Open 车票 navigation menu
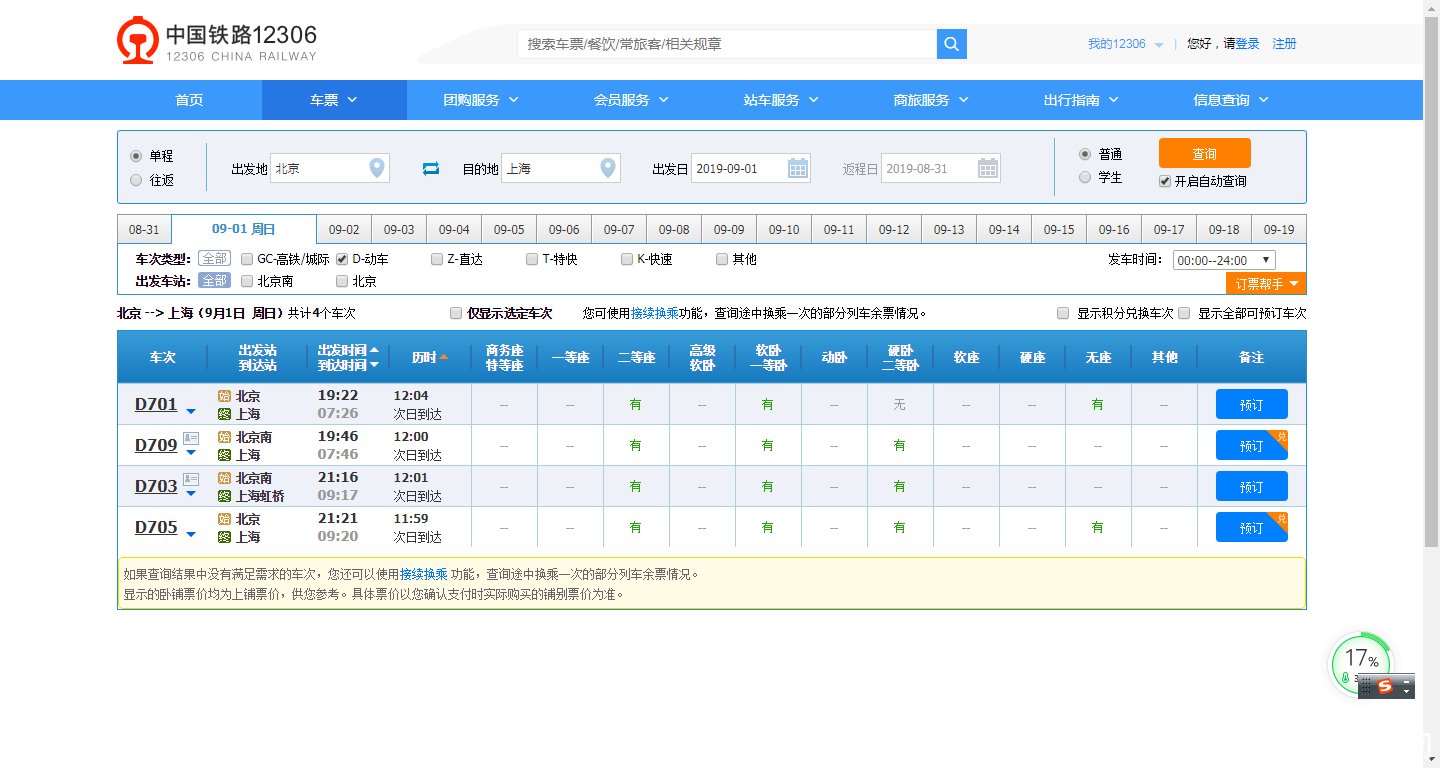Screen dimensions: 1440x768 (x=334, y=100)
